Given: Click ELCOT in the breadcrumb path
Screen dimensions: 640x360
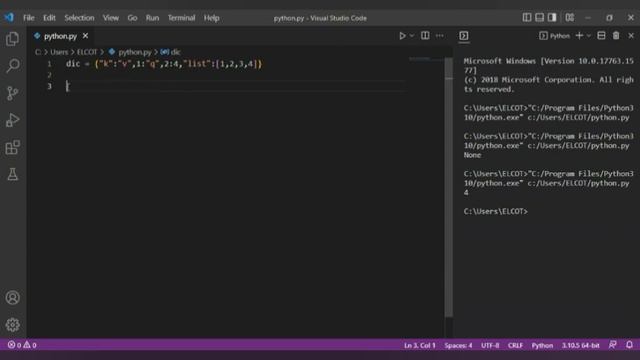Looking at the screenshot, I should point(87,52).
